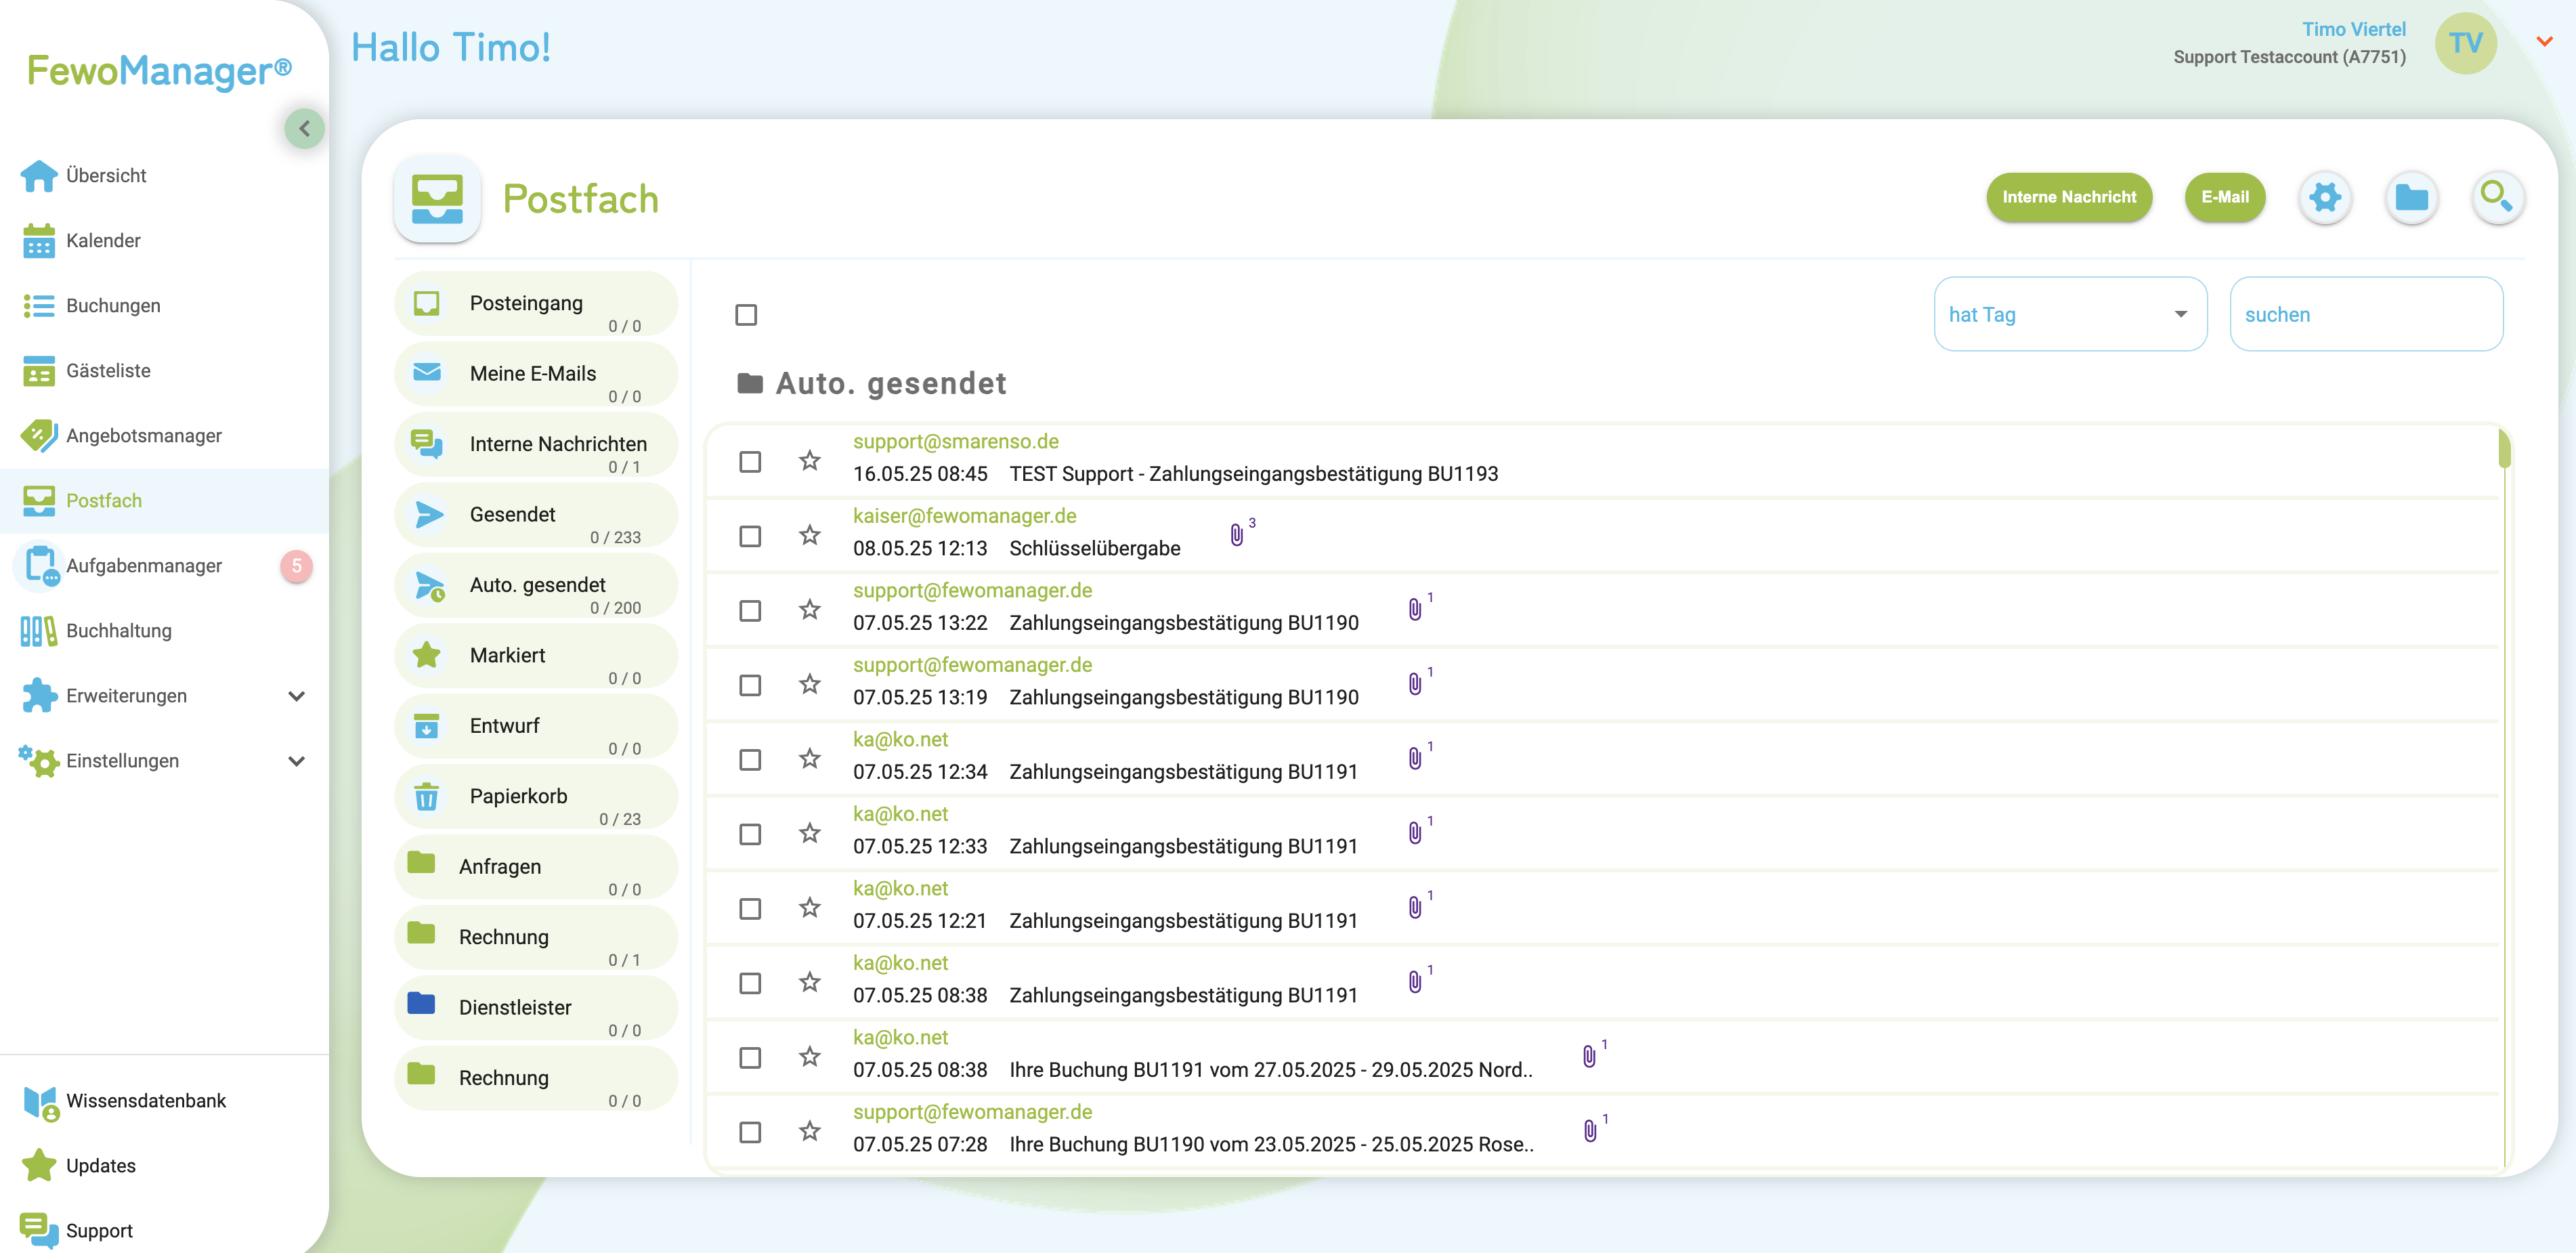This screenshot has width=2576, height=1253.
Task: Go to Buchungen in the sidebar
Action: pyautogui.click(x=113, y=305)
